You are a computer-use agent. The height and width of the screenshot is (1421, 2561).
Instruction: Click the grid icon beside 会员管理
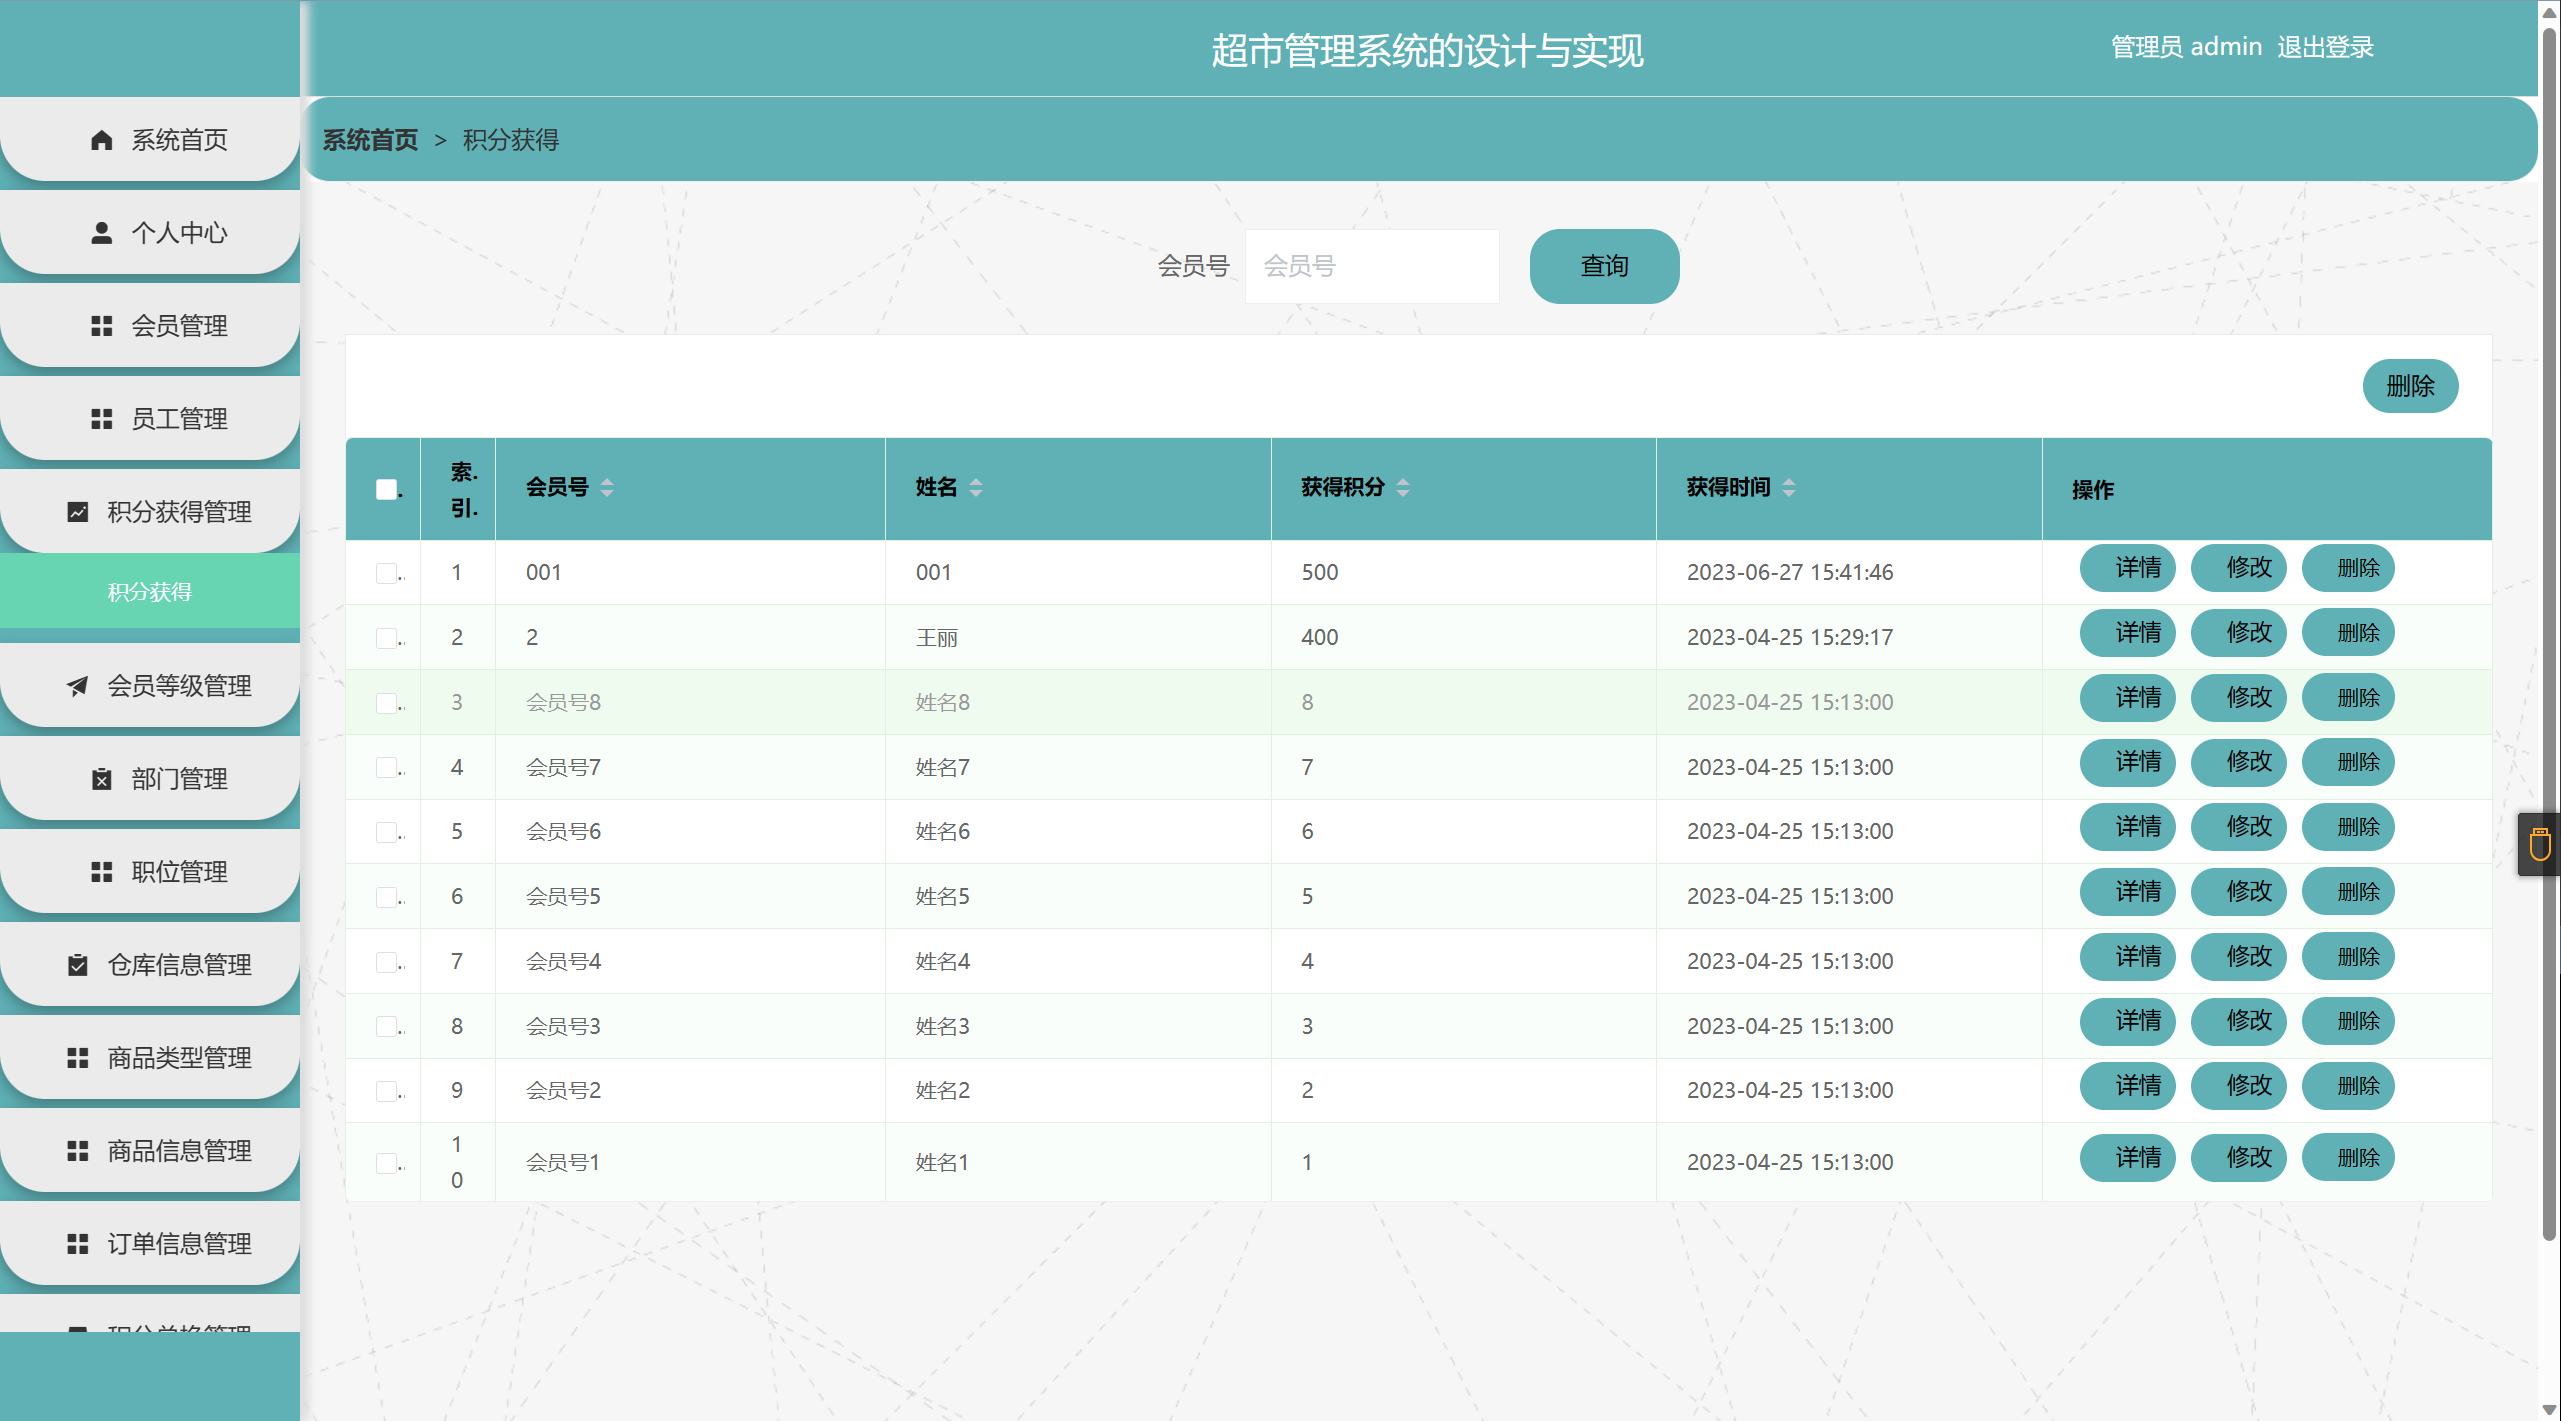click(x=101, y=326)
